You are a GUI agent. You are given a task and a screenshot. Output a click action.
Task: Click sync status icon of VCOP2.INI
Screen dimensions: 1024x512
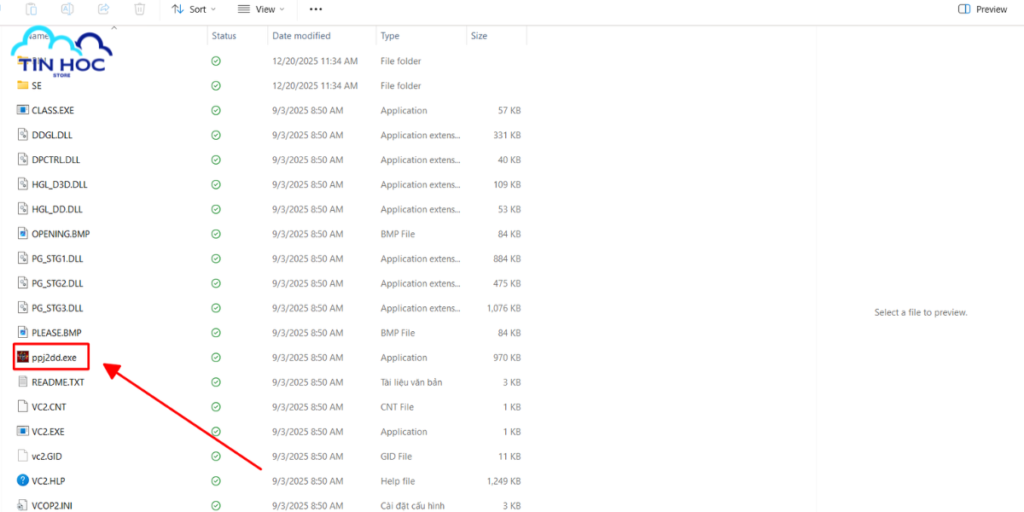click(x=215, y=505)
